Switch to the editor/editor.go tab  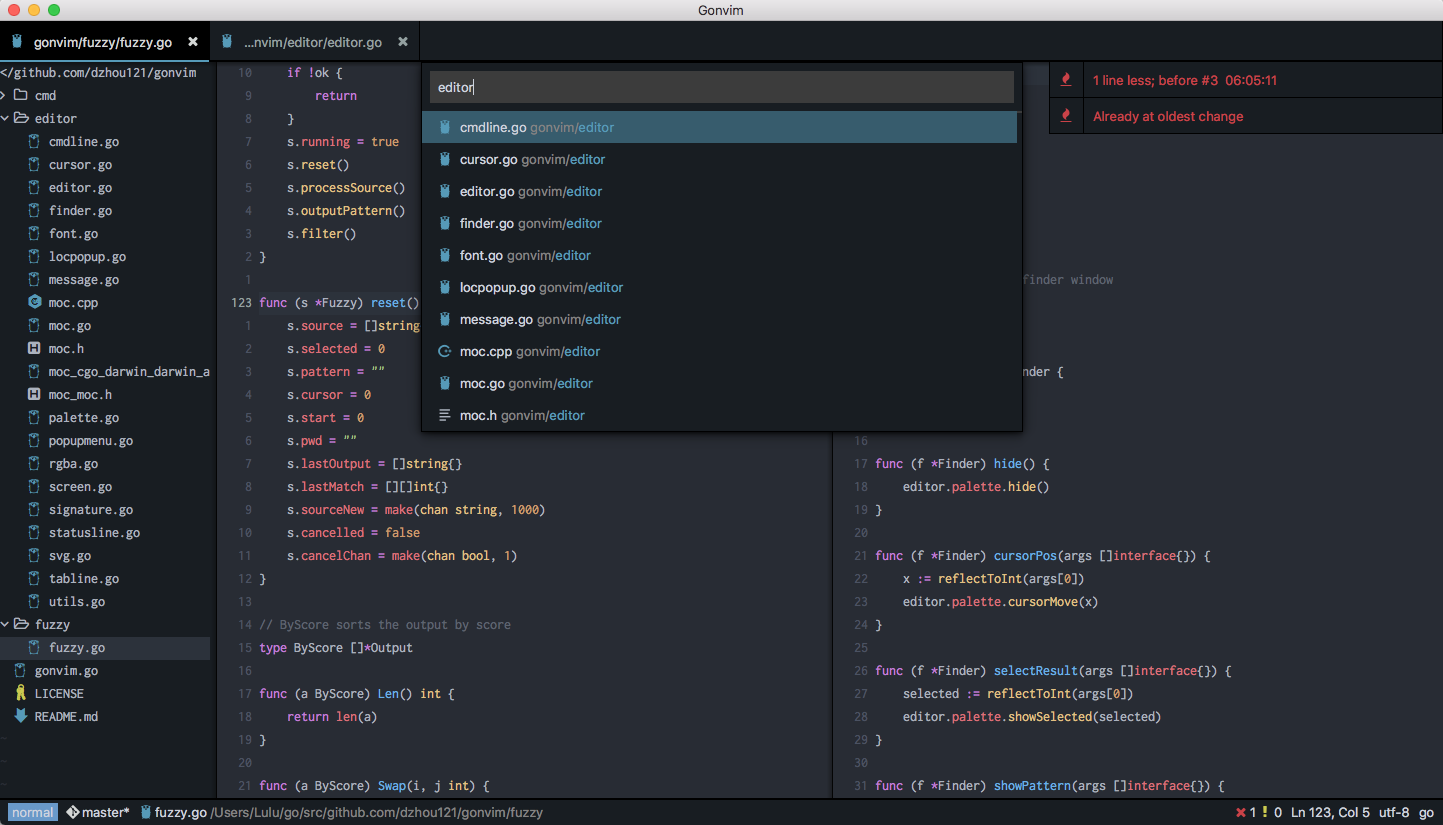(315, 42)
